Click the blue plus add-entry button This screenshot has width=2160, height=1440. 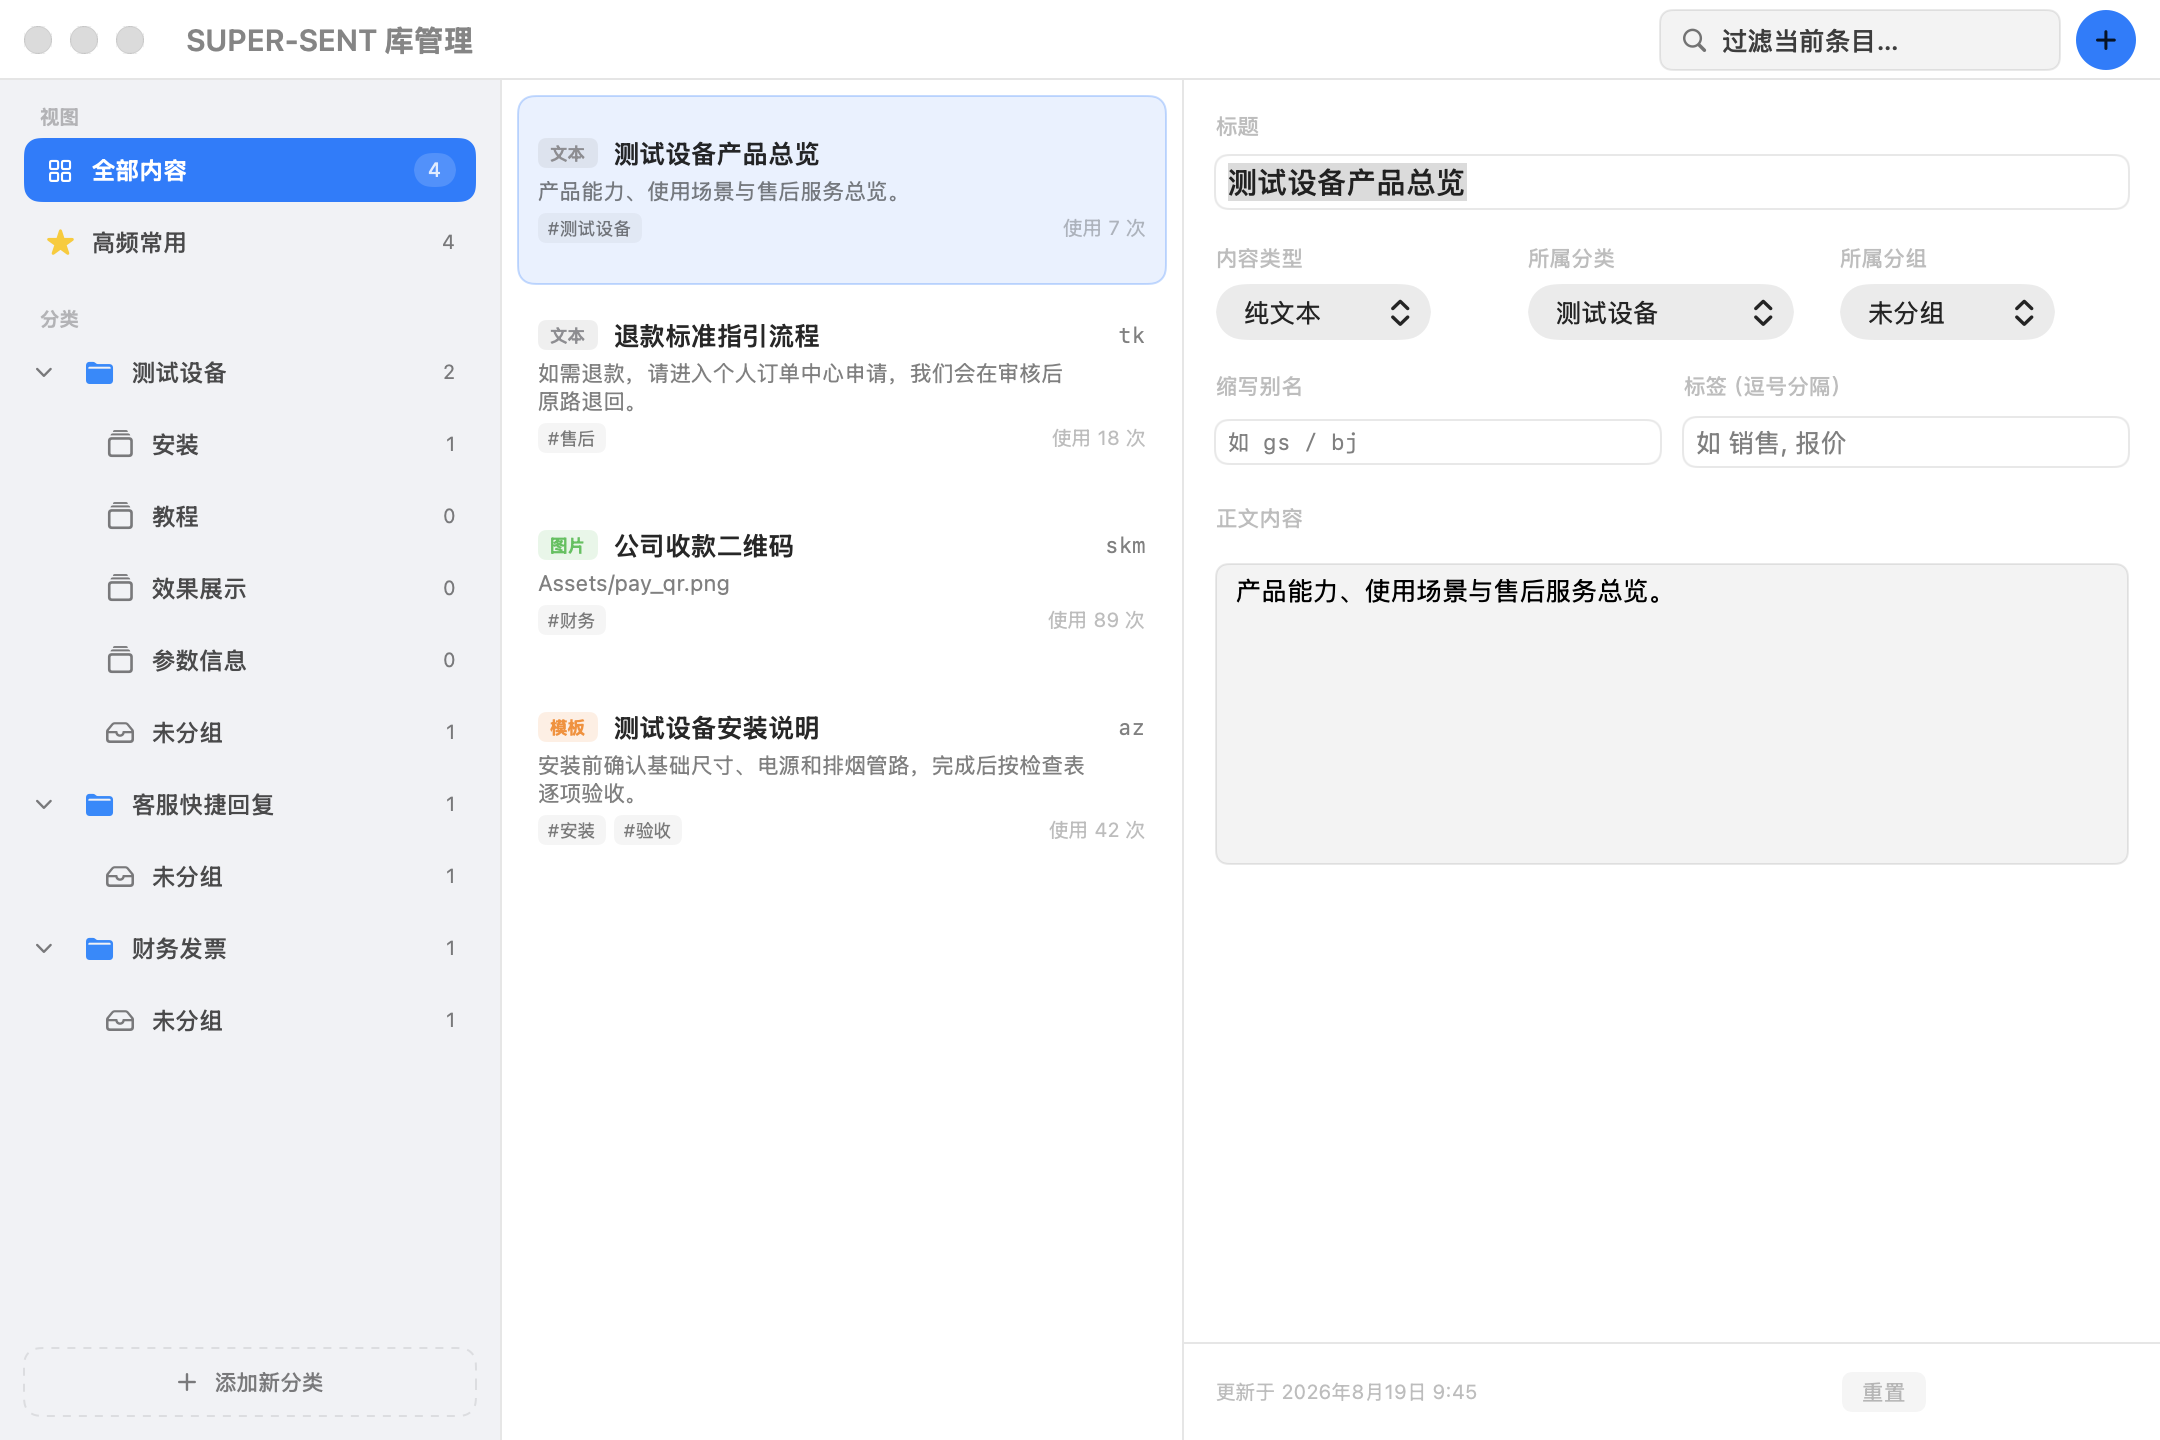2105,40
